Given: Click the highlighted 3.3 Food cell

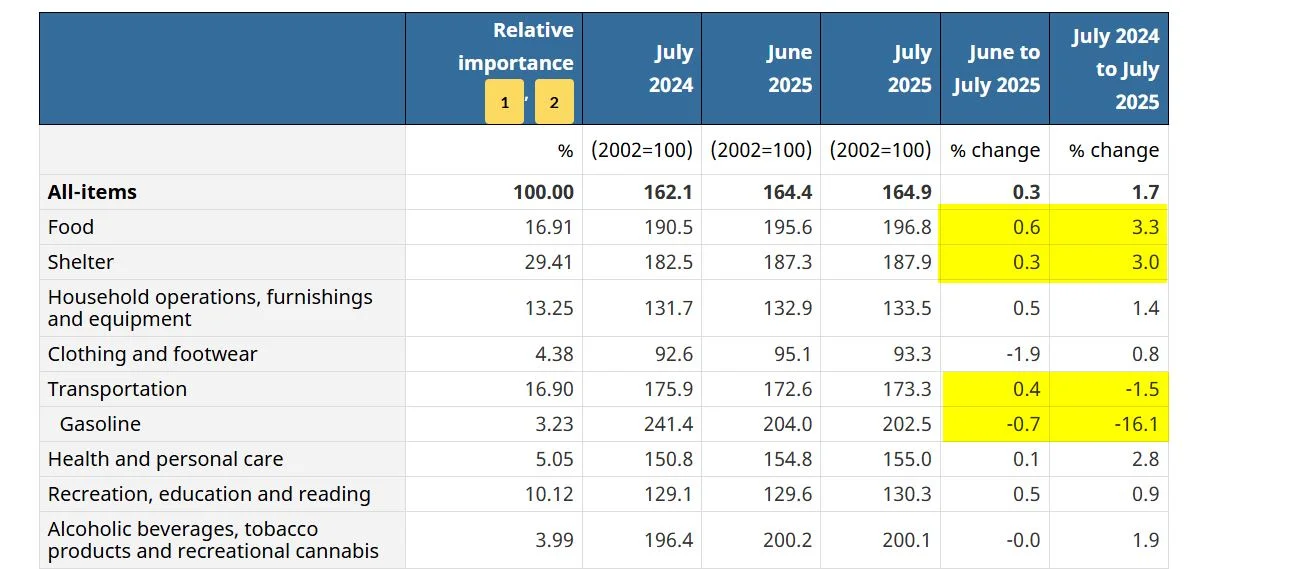Looking at the screenshot, I should click(1145, 227).
